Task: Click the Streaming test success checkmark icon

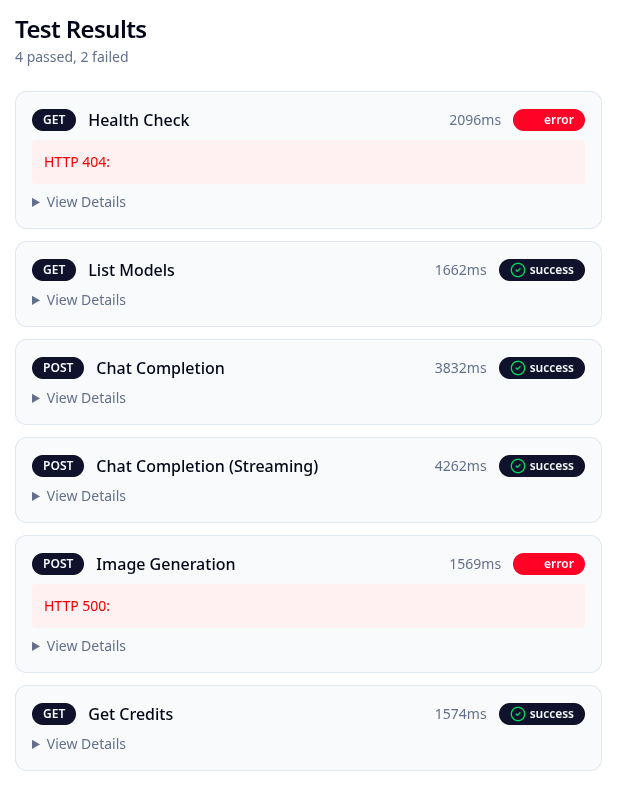Action: [518, 466]
